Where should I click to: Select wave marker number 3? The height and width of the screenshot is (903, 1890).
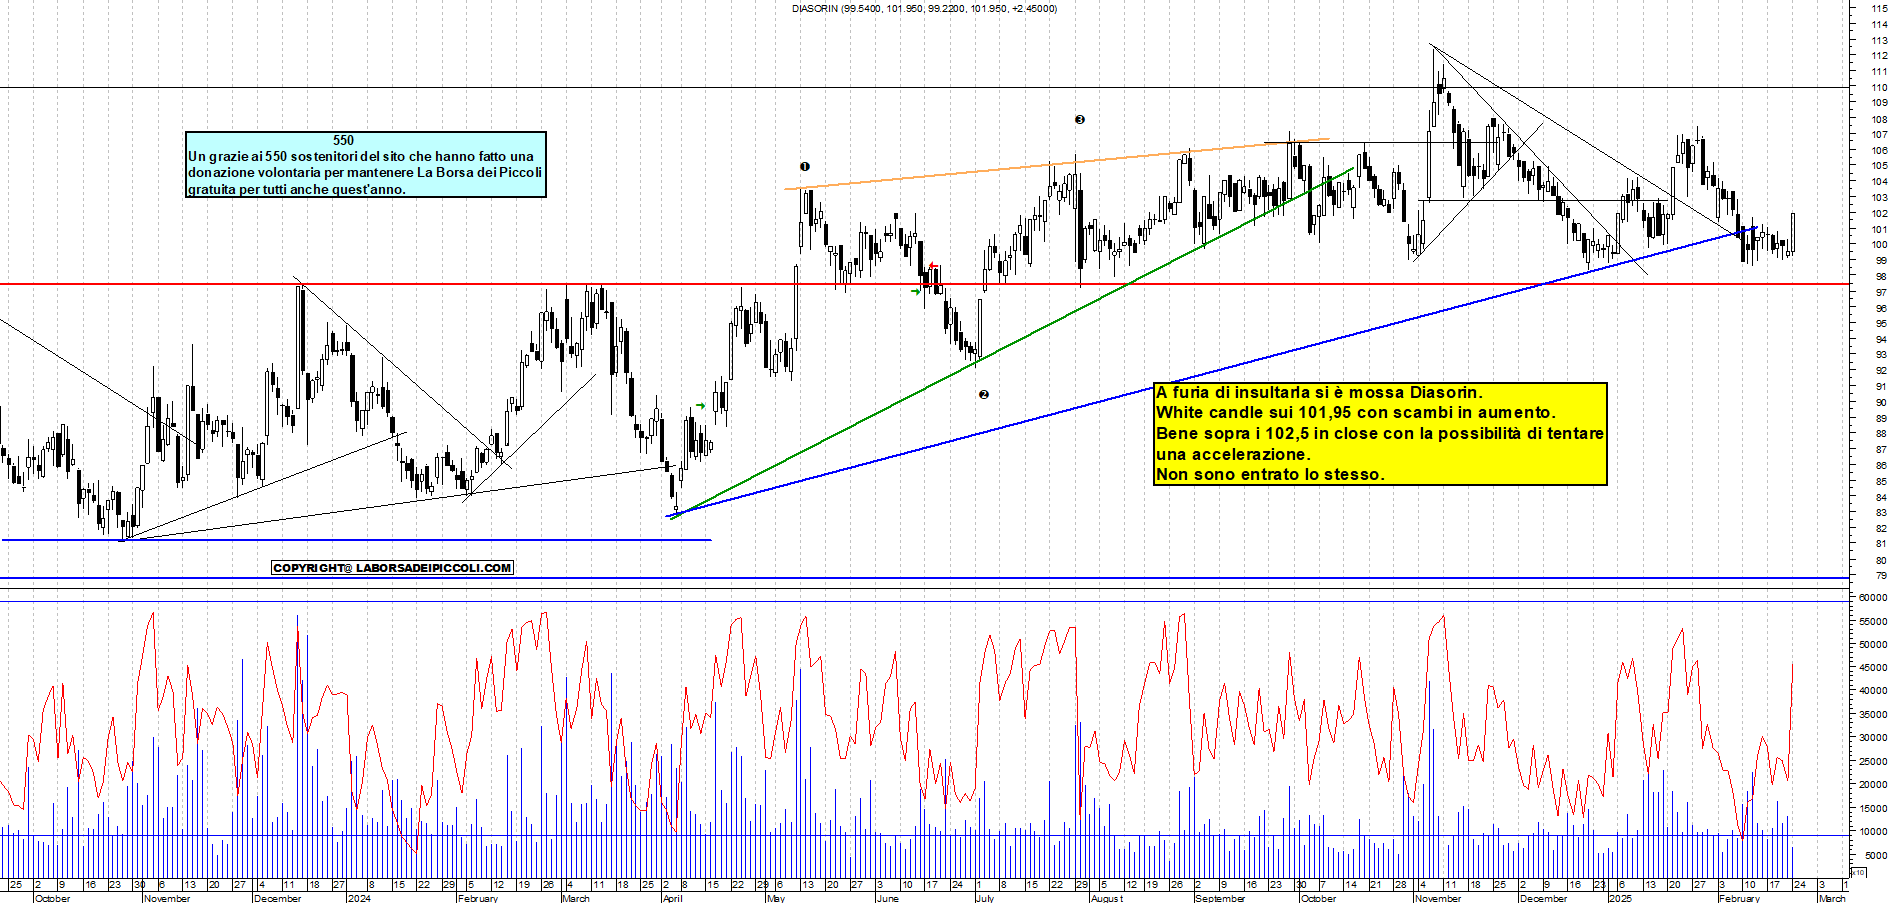point(1080,120)
